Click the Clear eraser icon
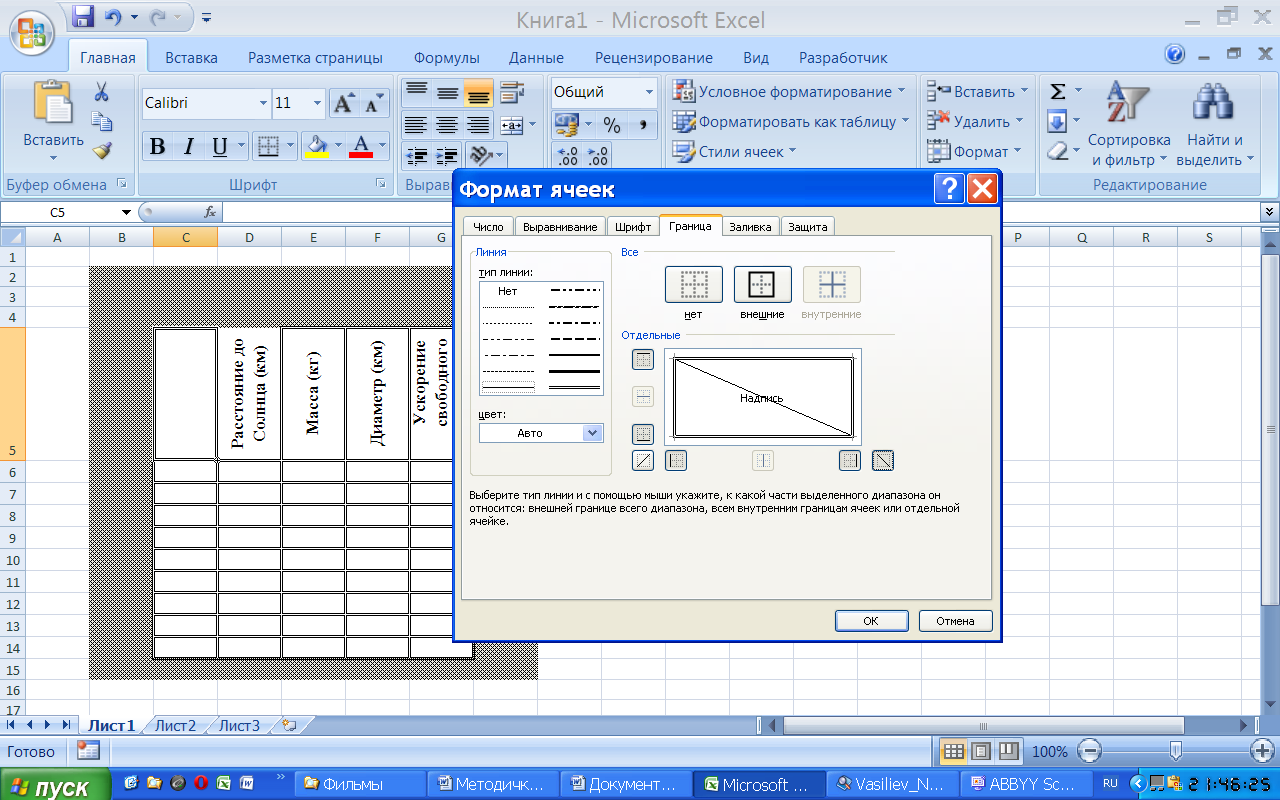Screen dimensions: 1280x800 1057,151
